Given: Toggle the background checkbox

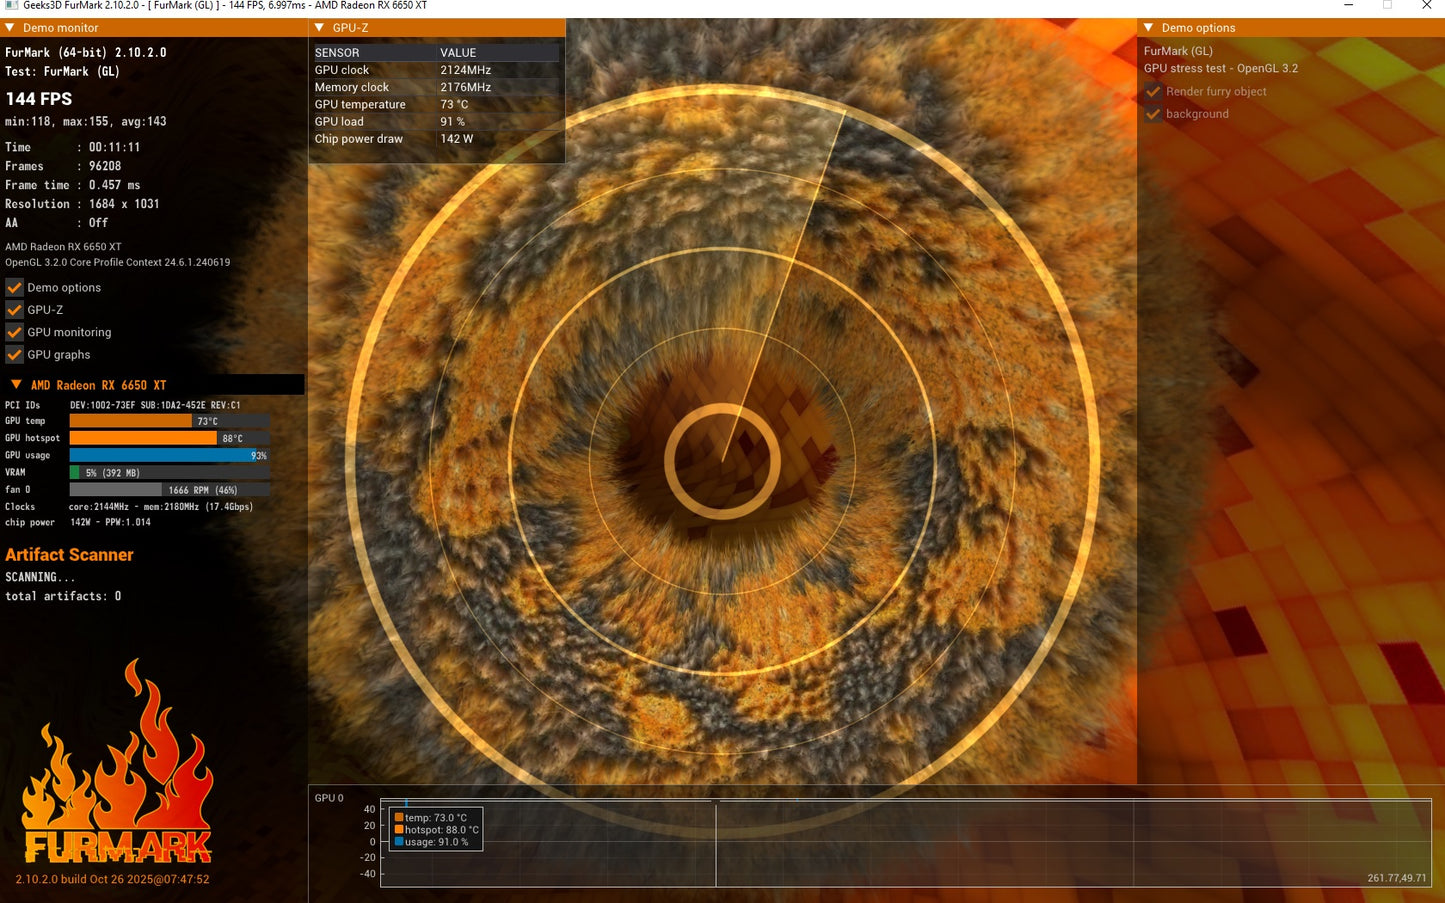Looking at the screenshot, I should 1153,114.
